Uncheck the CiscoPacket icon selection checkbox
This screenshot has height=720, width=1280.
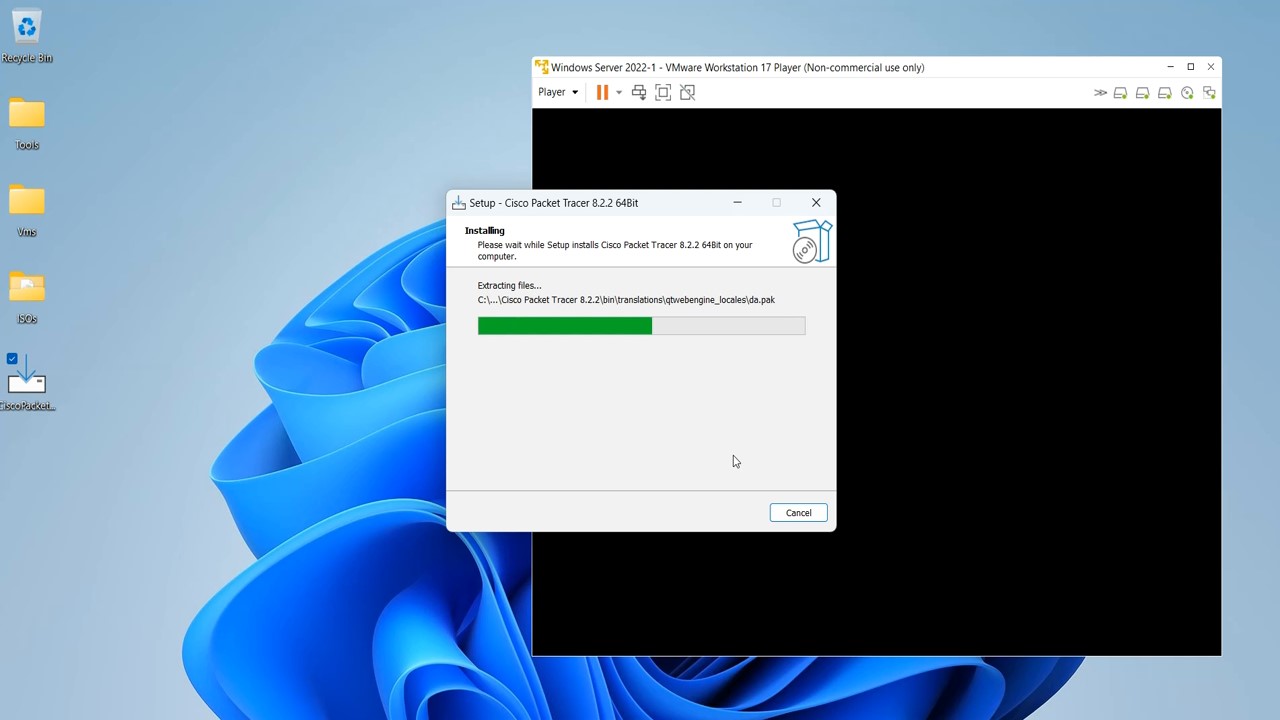(12, 359)
